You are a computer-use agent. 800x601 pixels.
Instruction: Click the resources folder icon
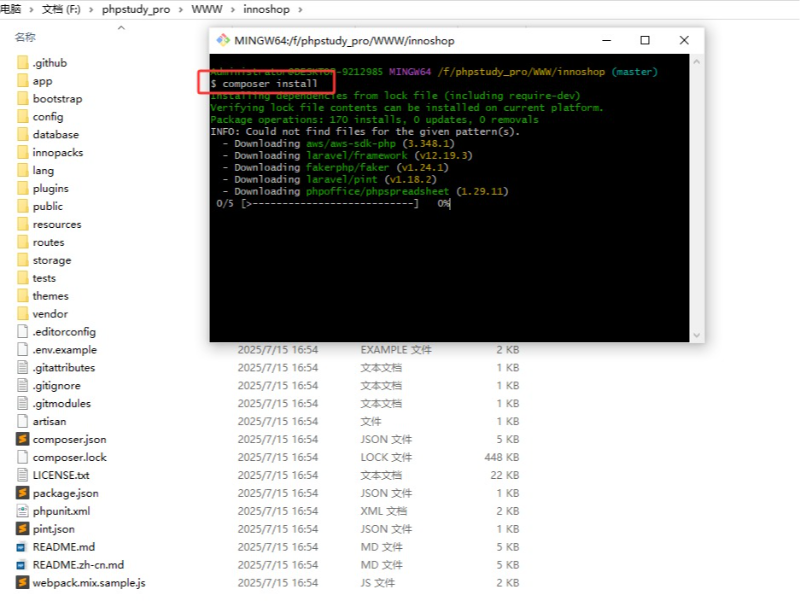[x=22, y=224]
